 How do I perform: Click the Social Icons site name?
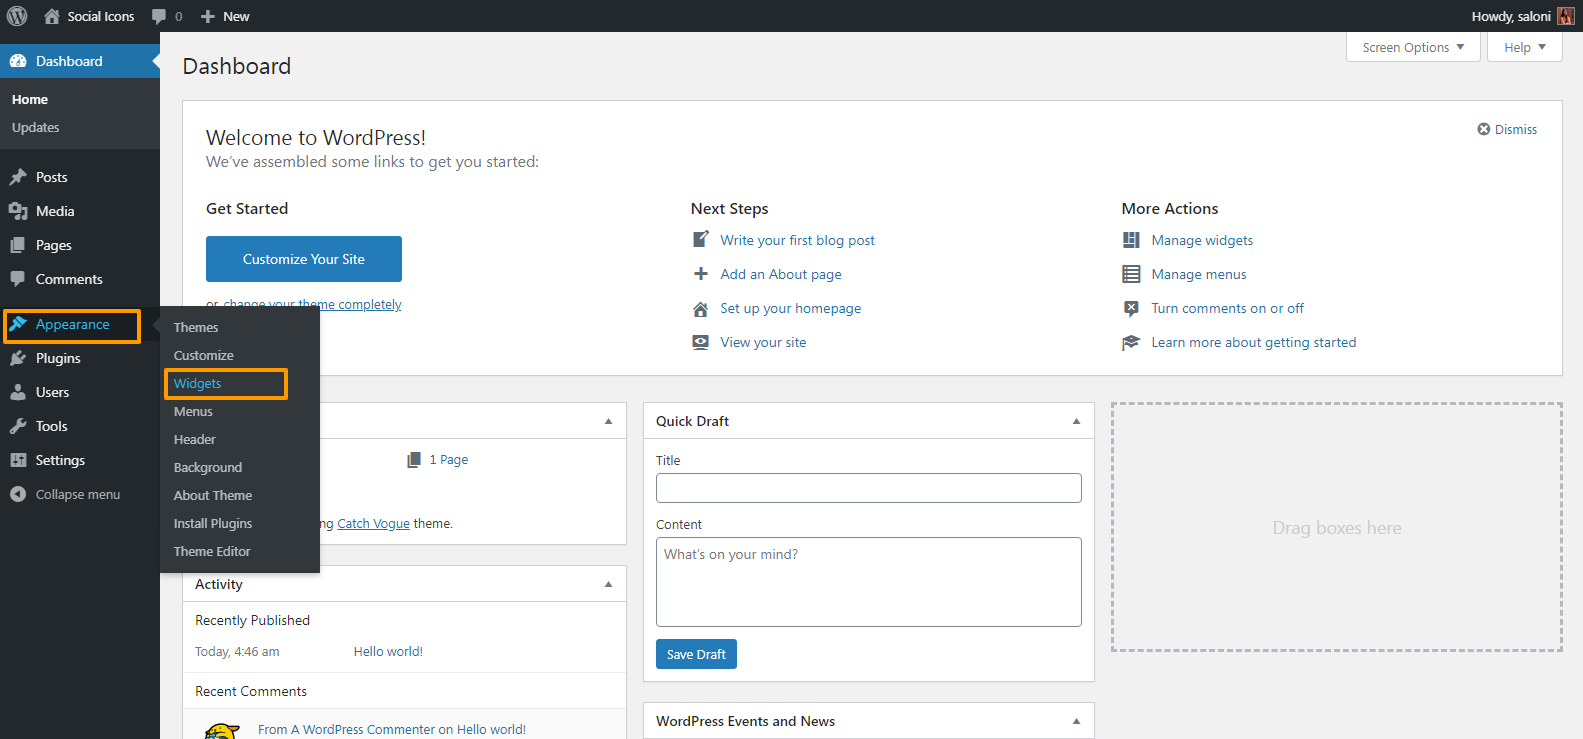pyautogui.click(x=101, y=16)
